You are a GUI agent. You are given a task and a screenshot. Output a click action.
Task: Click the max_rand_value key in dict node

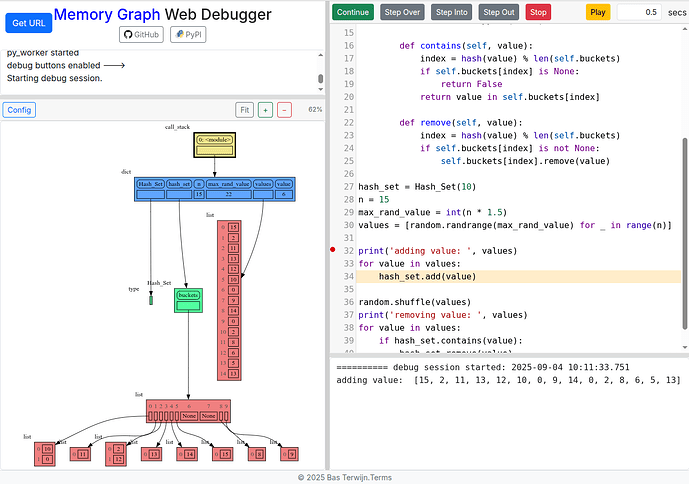(x=228, y=184)
